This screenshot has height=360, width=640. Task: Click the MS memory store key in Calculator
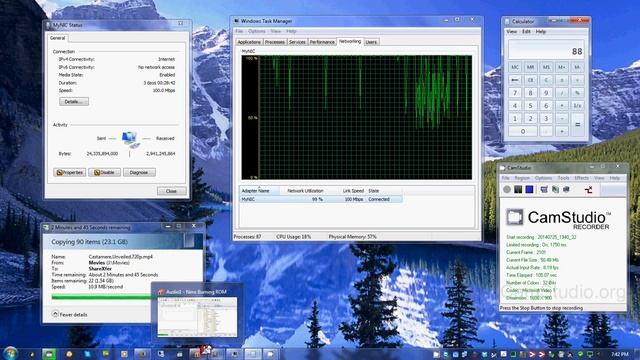546,67
